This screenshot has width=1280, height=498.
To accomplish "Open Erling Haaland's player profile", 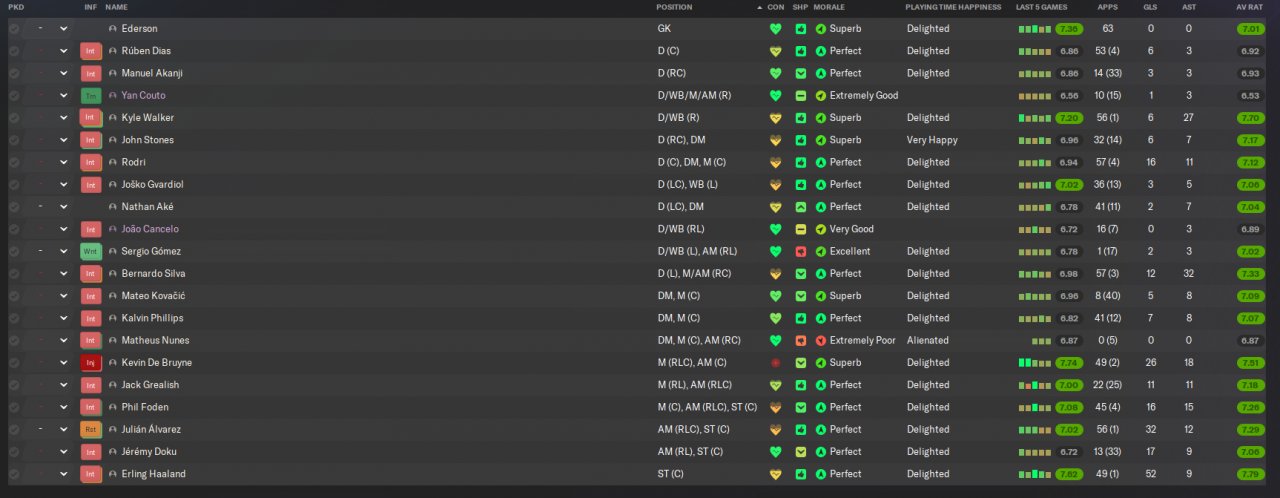I will click(x=153, y=474).
